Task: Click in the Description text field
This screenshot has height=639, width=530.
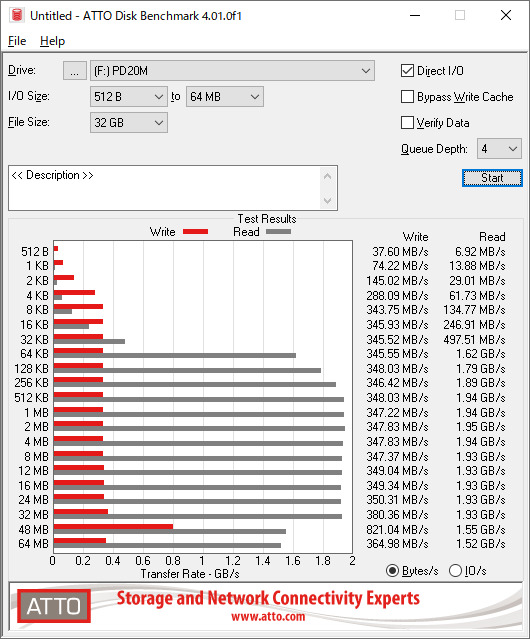Action: coord(165,188)
